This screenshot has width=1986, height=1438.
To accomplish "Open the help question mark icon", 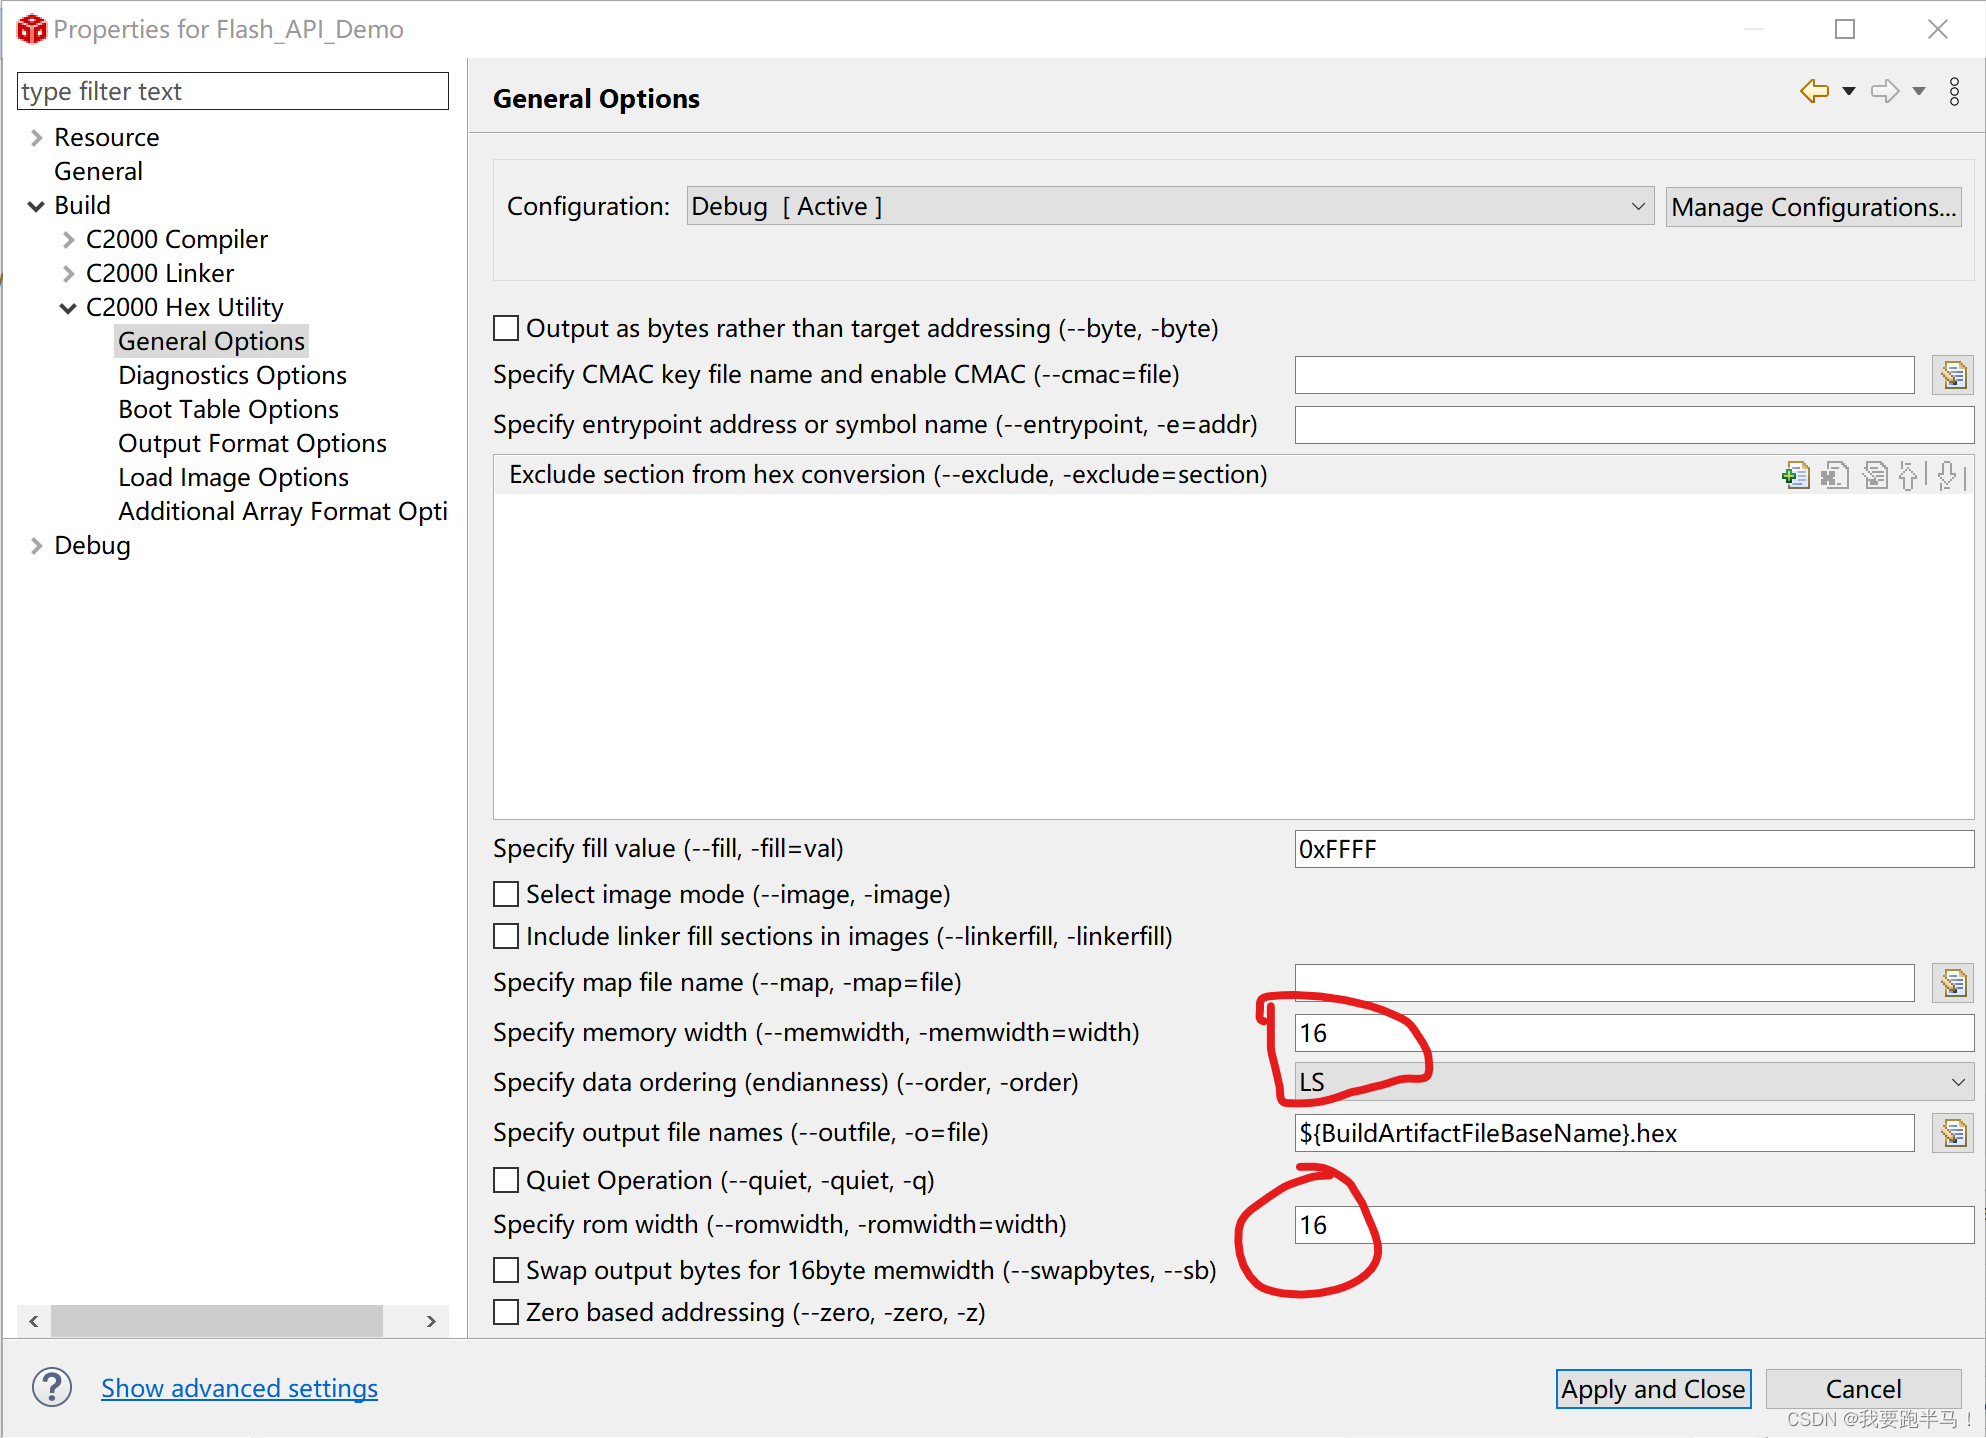I will (52, 1388).
